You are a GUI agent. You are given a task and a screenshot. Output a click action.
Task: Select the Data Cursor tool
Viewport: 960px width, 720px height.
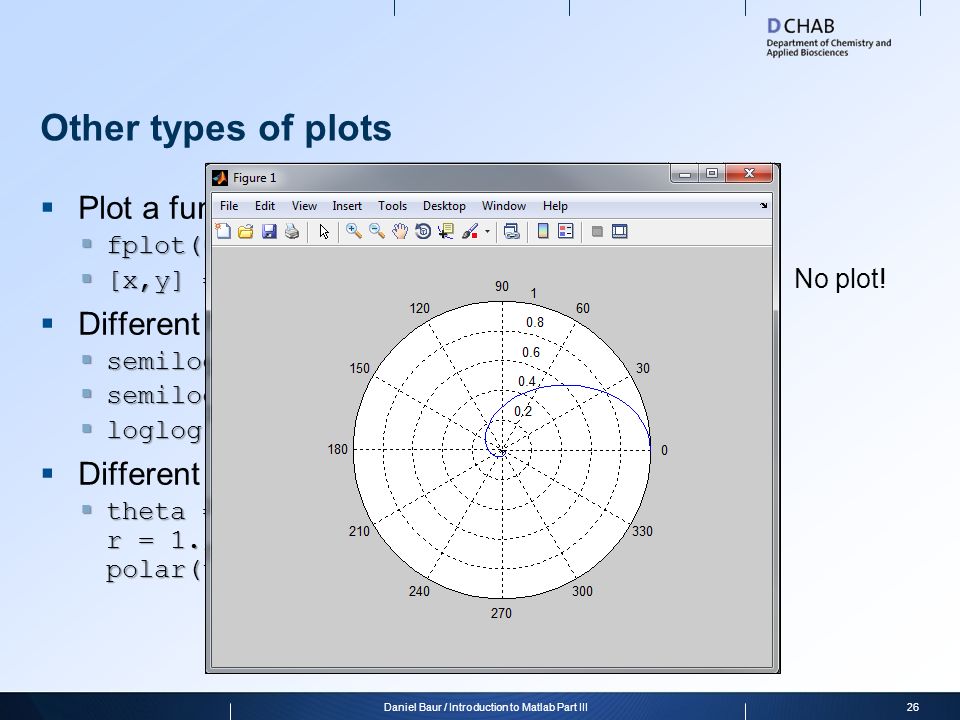click(x=446, y=231)
